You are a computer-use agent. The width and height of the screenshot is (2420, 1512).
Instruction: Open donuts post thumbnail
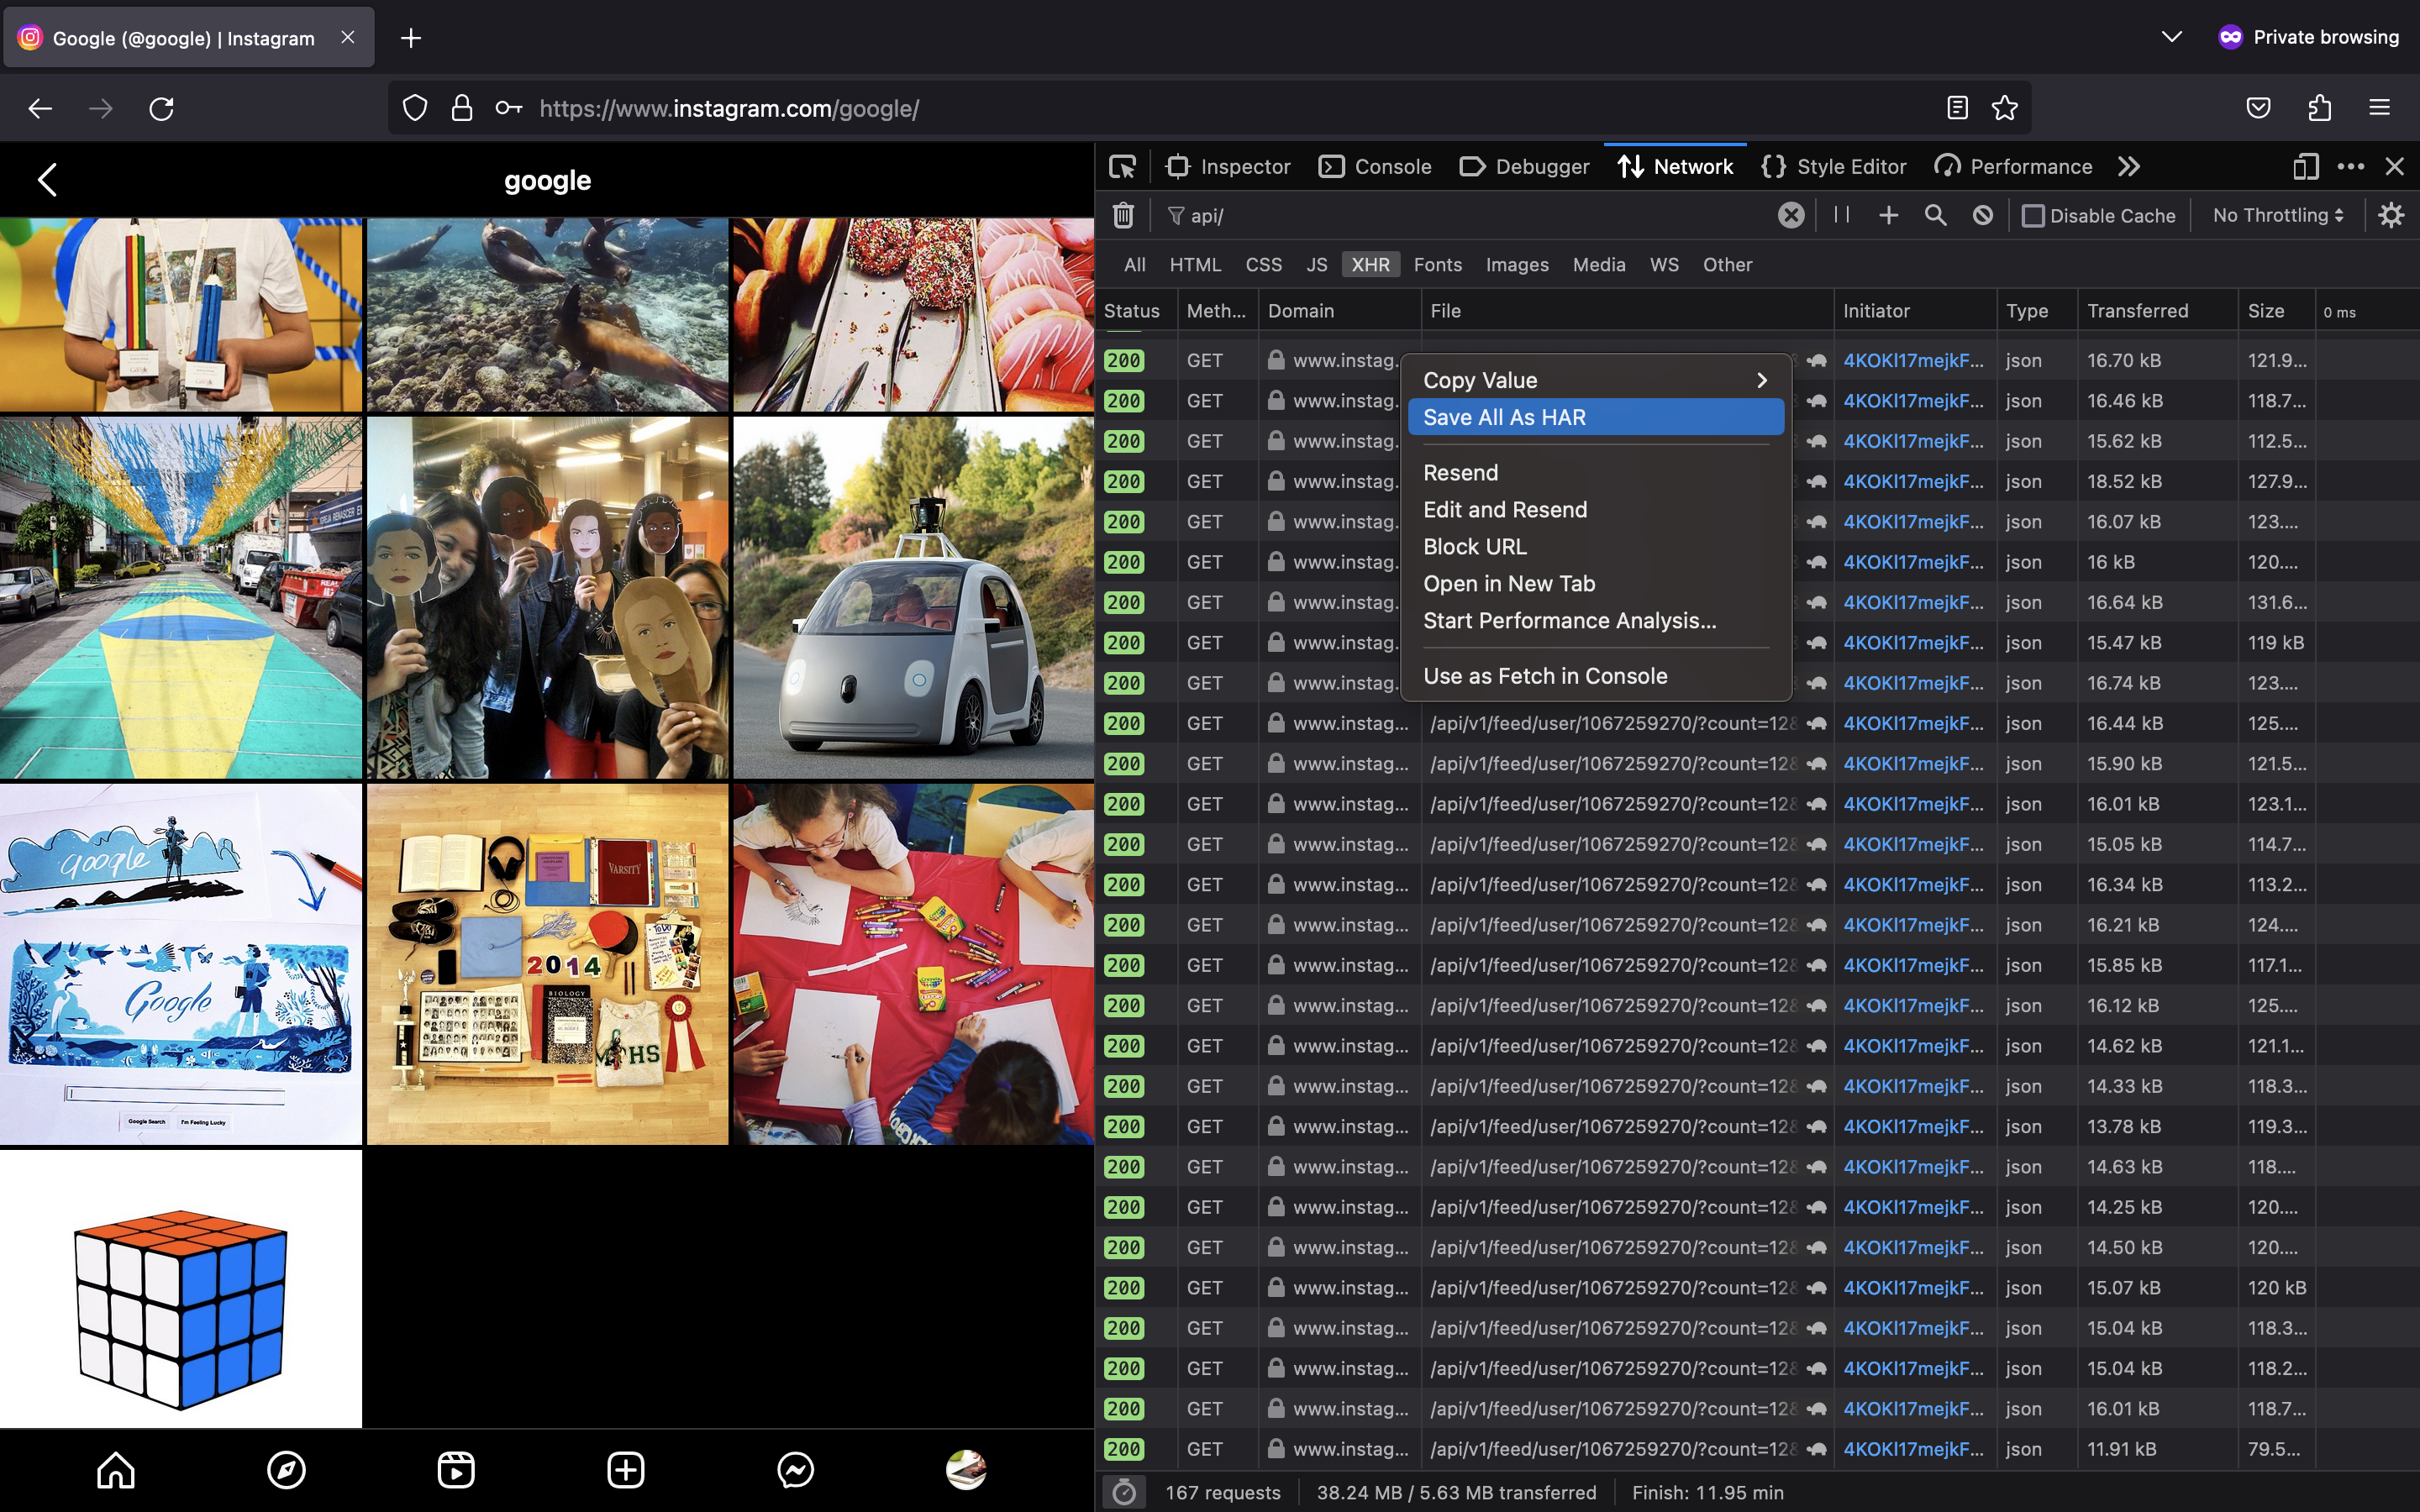click(x=913, y=315)
